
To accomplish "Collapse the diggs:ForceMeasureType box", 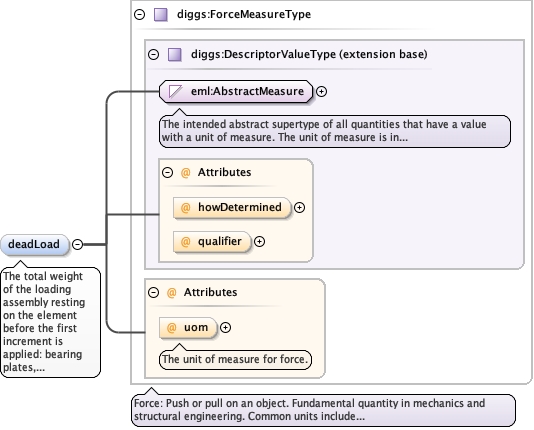I will tap(140, 15).
